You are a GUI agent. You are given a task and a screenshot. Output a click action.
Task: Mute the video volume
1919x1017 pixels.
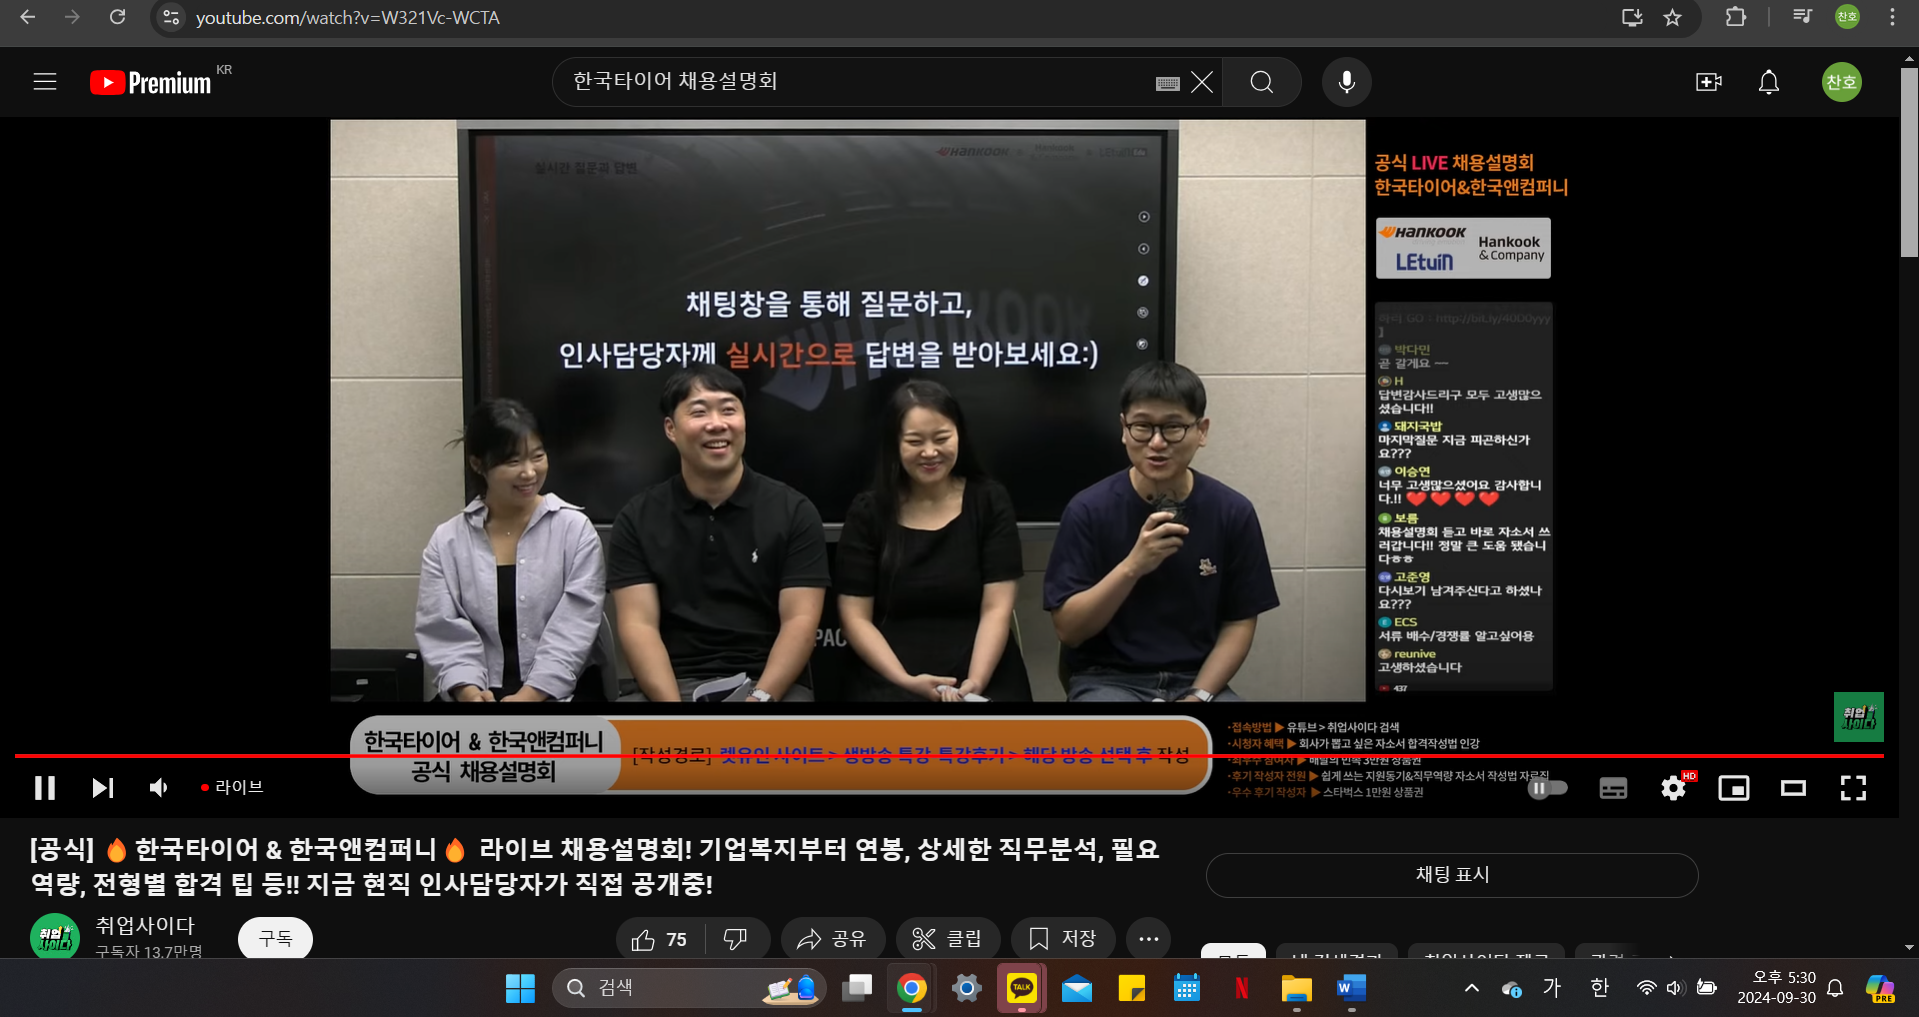point(159,788)
